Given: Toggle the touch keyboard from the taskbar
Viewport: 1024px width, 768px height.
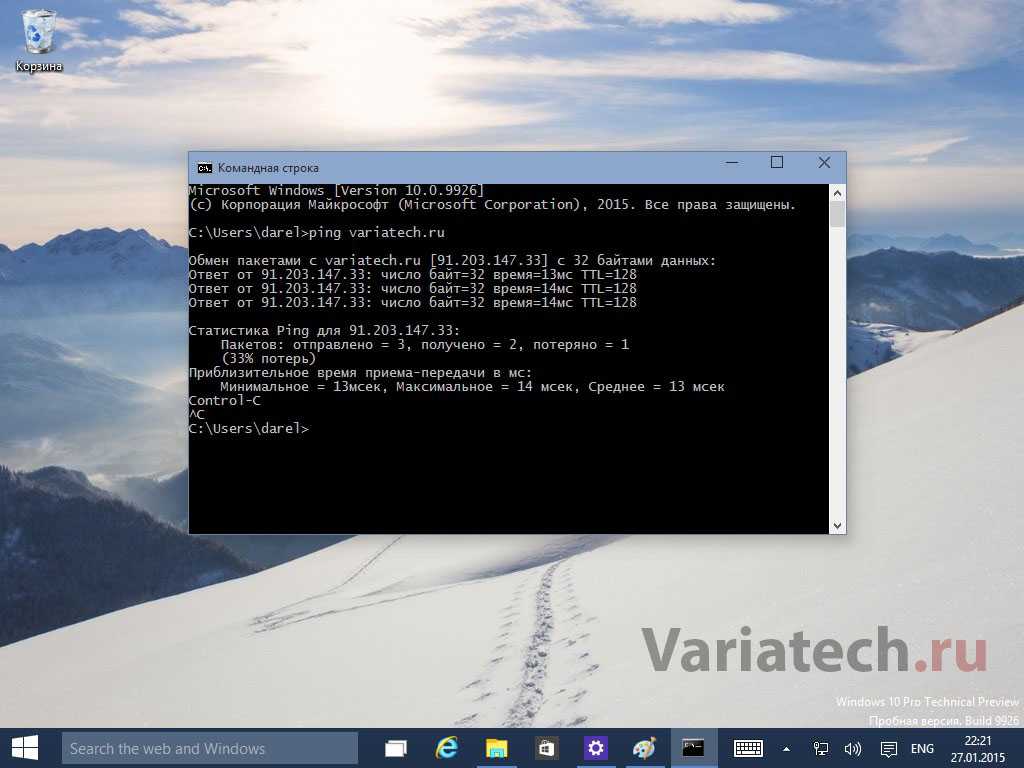Looking at the screenshot, I should 748,748.
